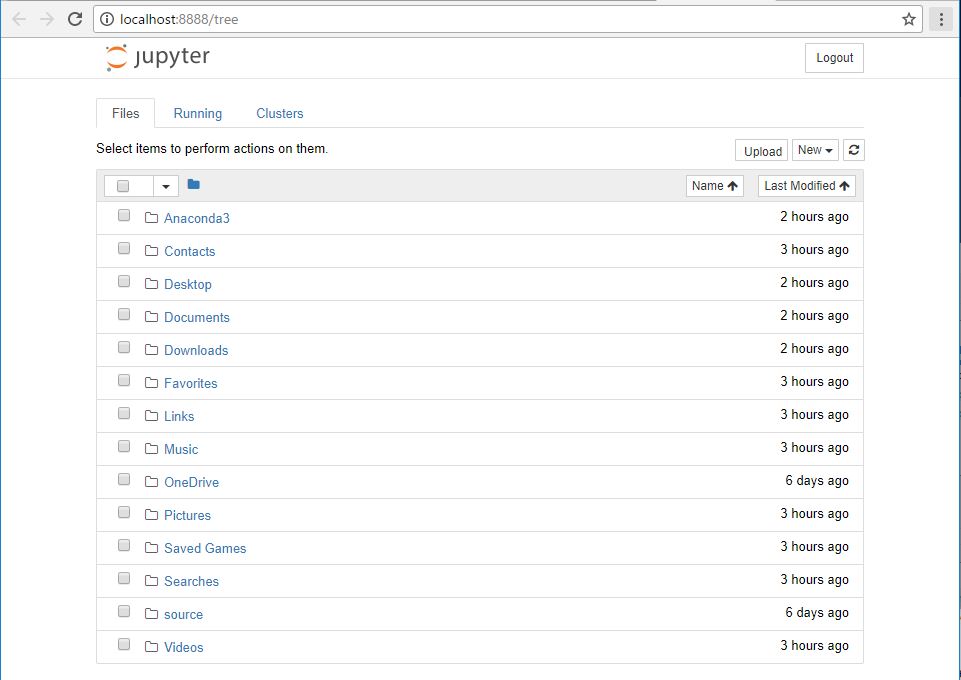This screenshot has width=961, height=680.
Task: Tick the select-all checkbox in header
Action: coord(123,186)
